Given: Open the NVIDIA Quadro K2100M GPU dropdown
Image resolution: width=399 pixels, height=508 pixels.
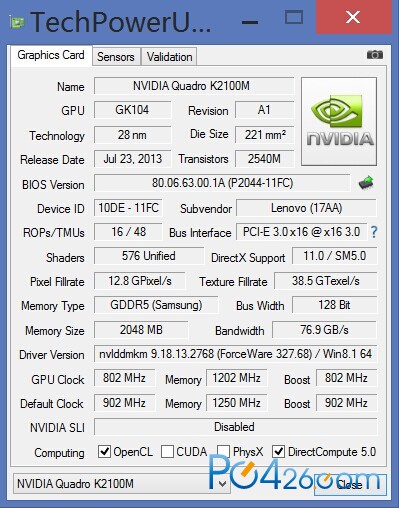Looking at the screenshot, I should 122,483.
